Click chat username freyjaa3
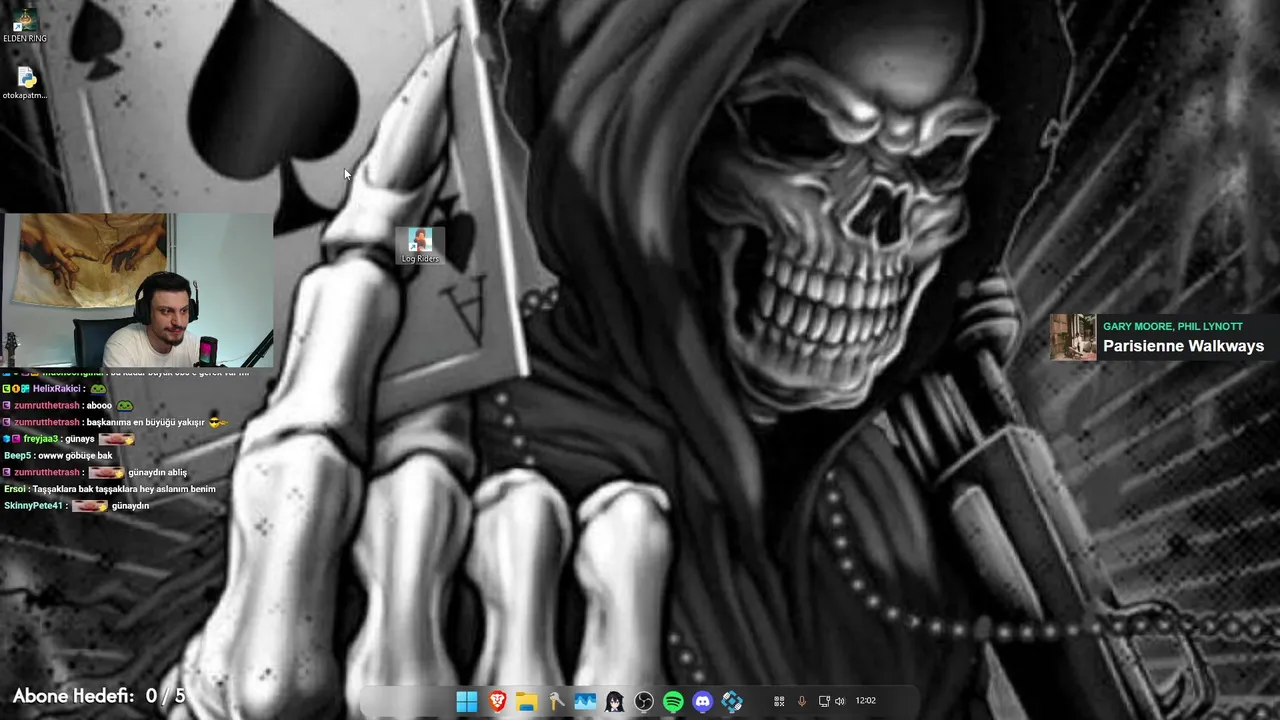1280x720 pixels. coord(41,439)
